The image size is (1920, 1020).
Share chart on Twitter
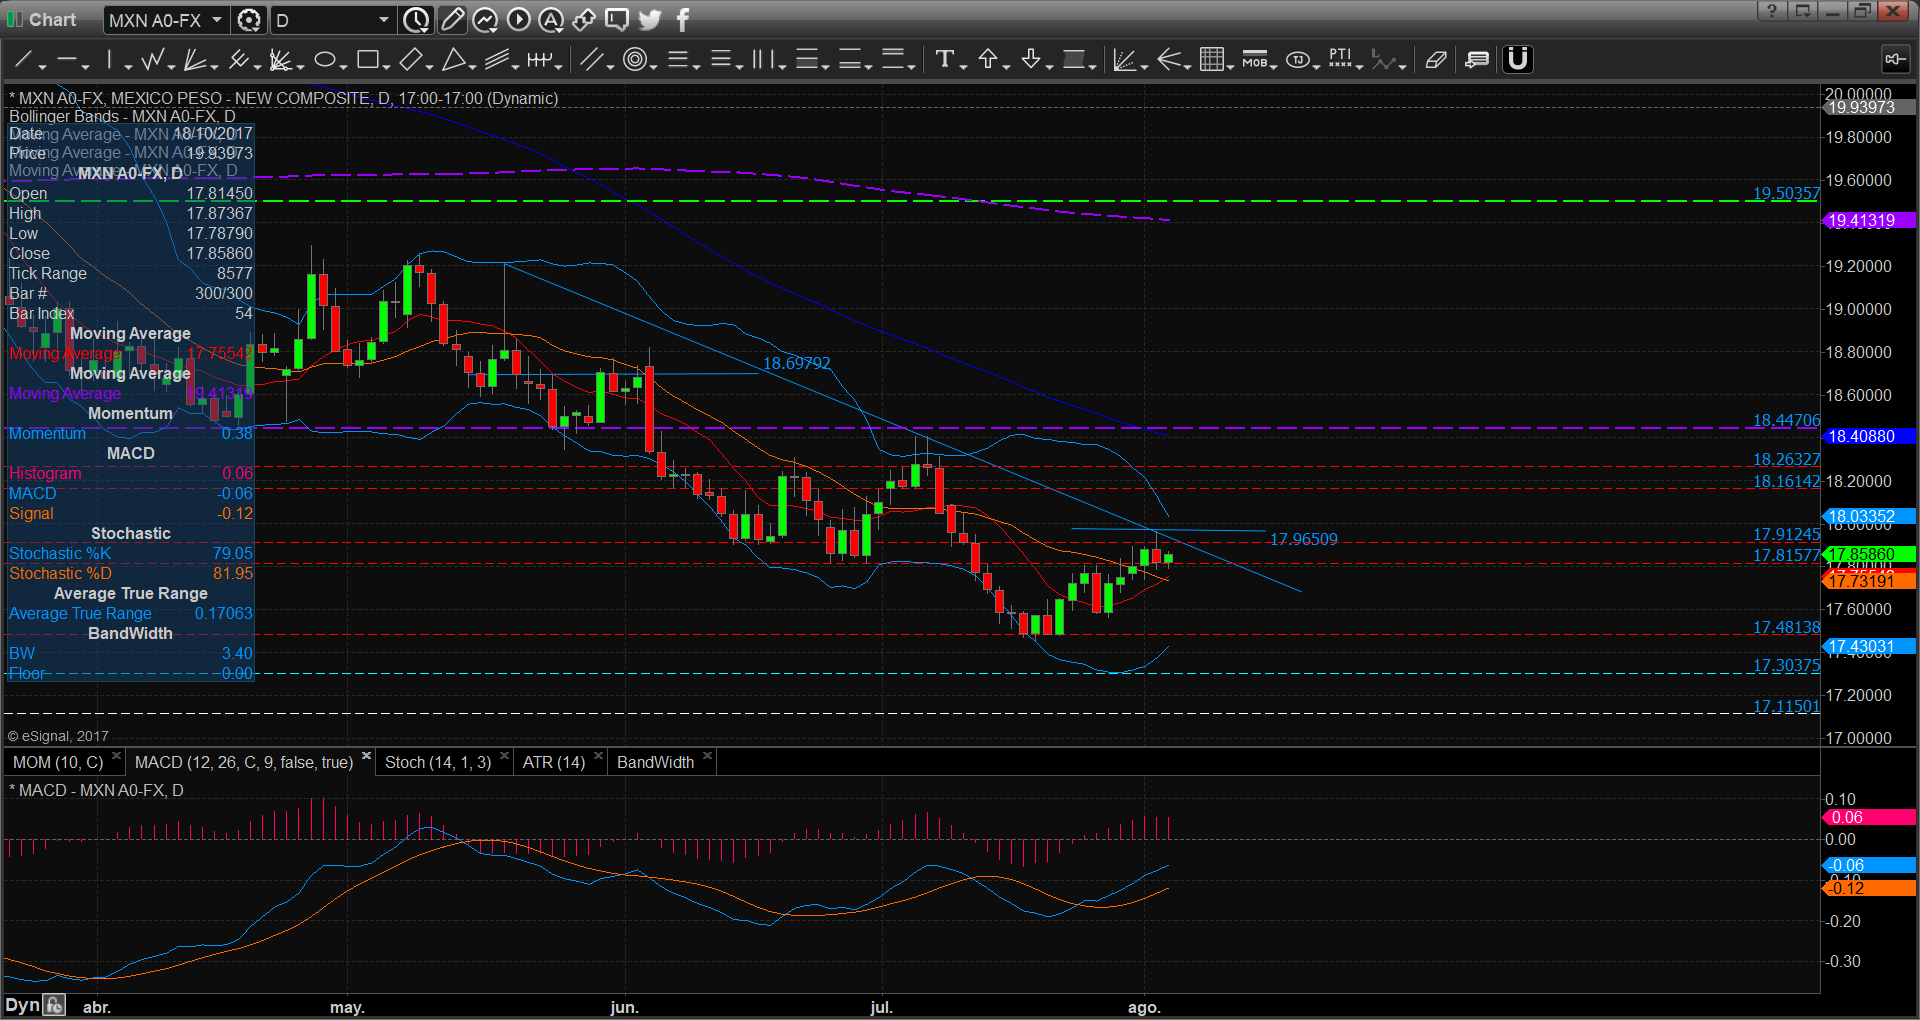click(x=650, y=19)
